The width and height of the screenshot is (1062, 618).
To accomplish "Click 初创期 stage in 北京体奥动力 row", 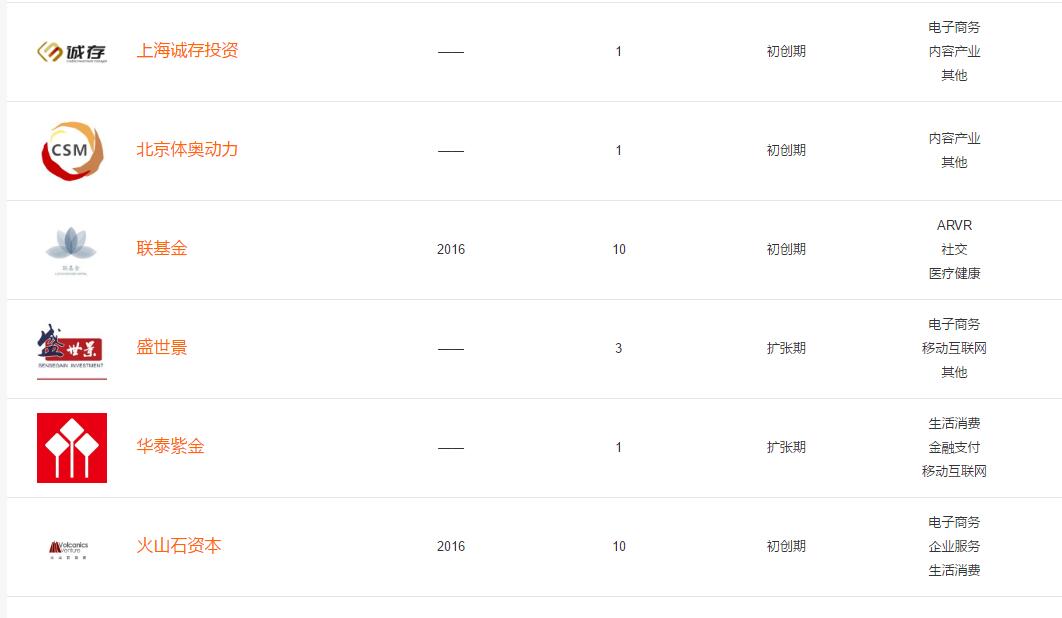I will coord(786,150).
